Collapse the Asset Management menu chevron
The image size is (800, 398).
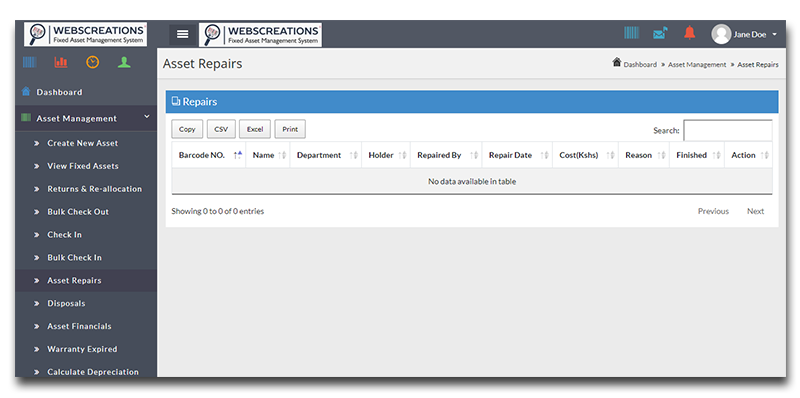coord(147,117)
